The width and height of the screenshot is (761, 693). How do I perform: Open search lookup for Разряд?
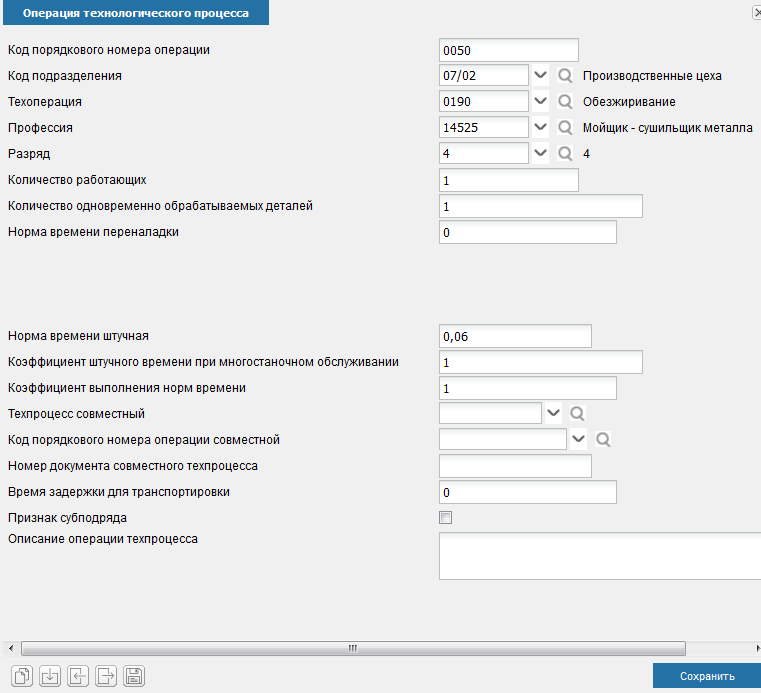click(x=565, y=153)
